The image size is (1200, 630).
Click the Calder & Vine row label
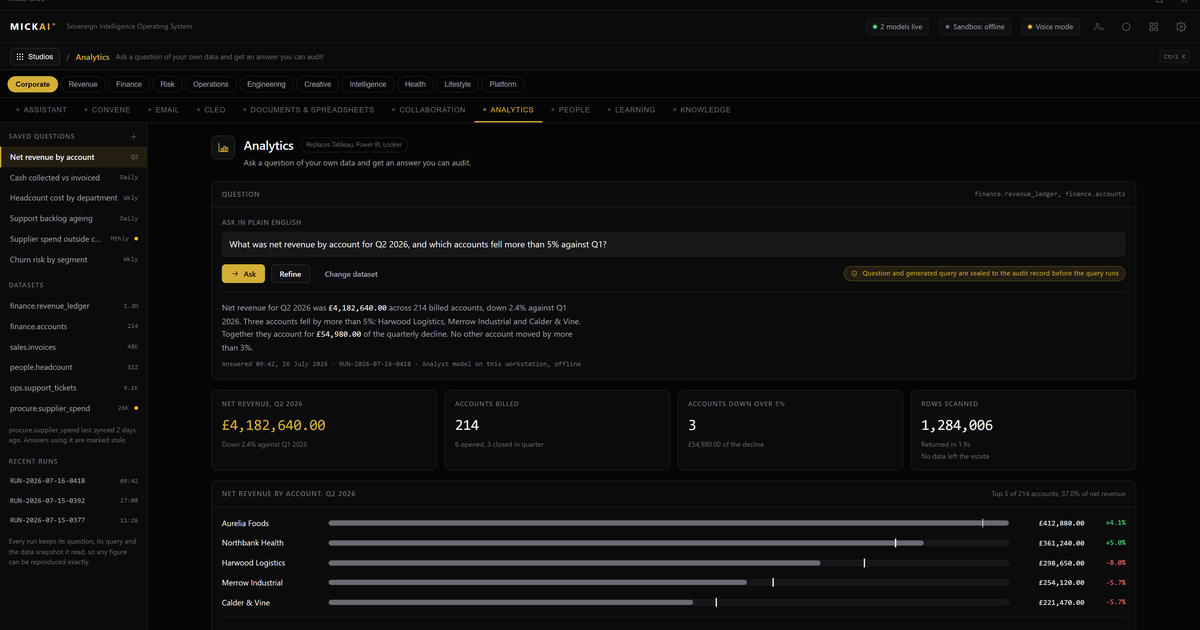246,603
